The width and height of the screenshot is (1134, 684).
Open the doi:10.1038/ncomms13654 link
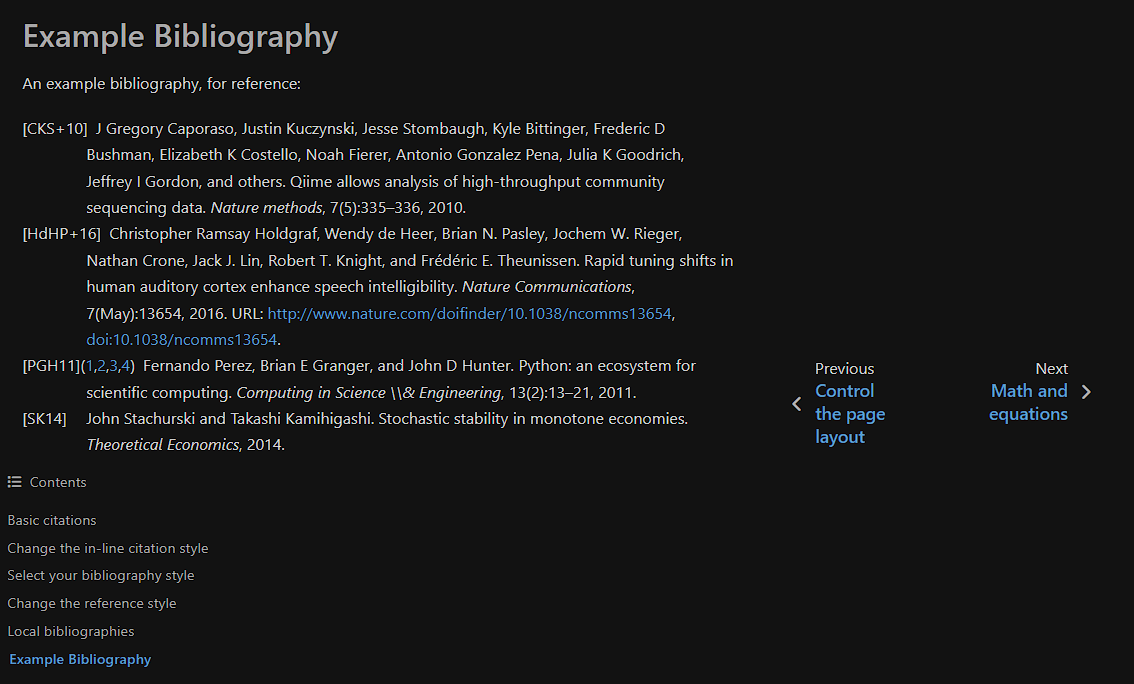click(x=182, y=339)
